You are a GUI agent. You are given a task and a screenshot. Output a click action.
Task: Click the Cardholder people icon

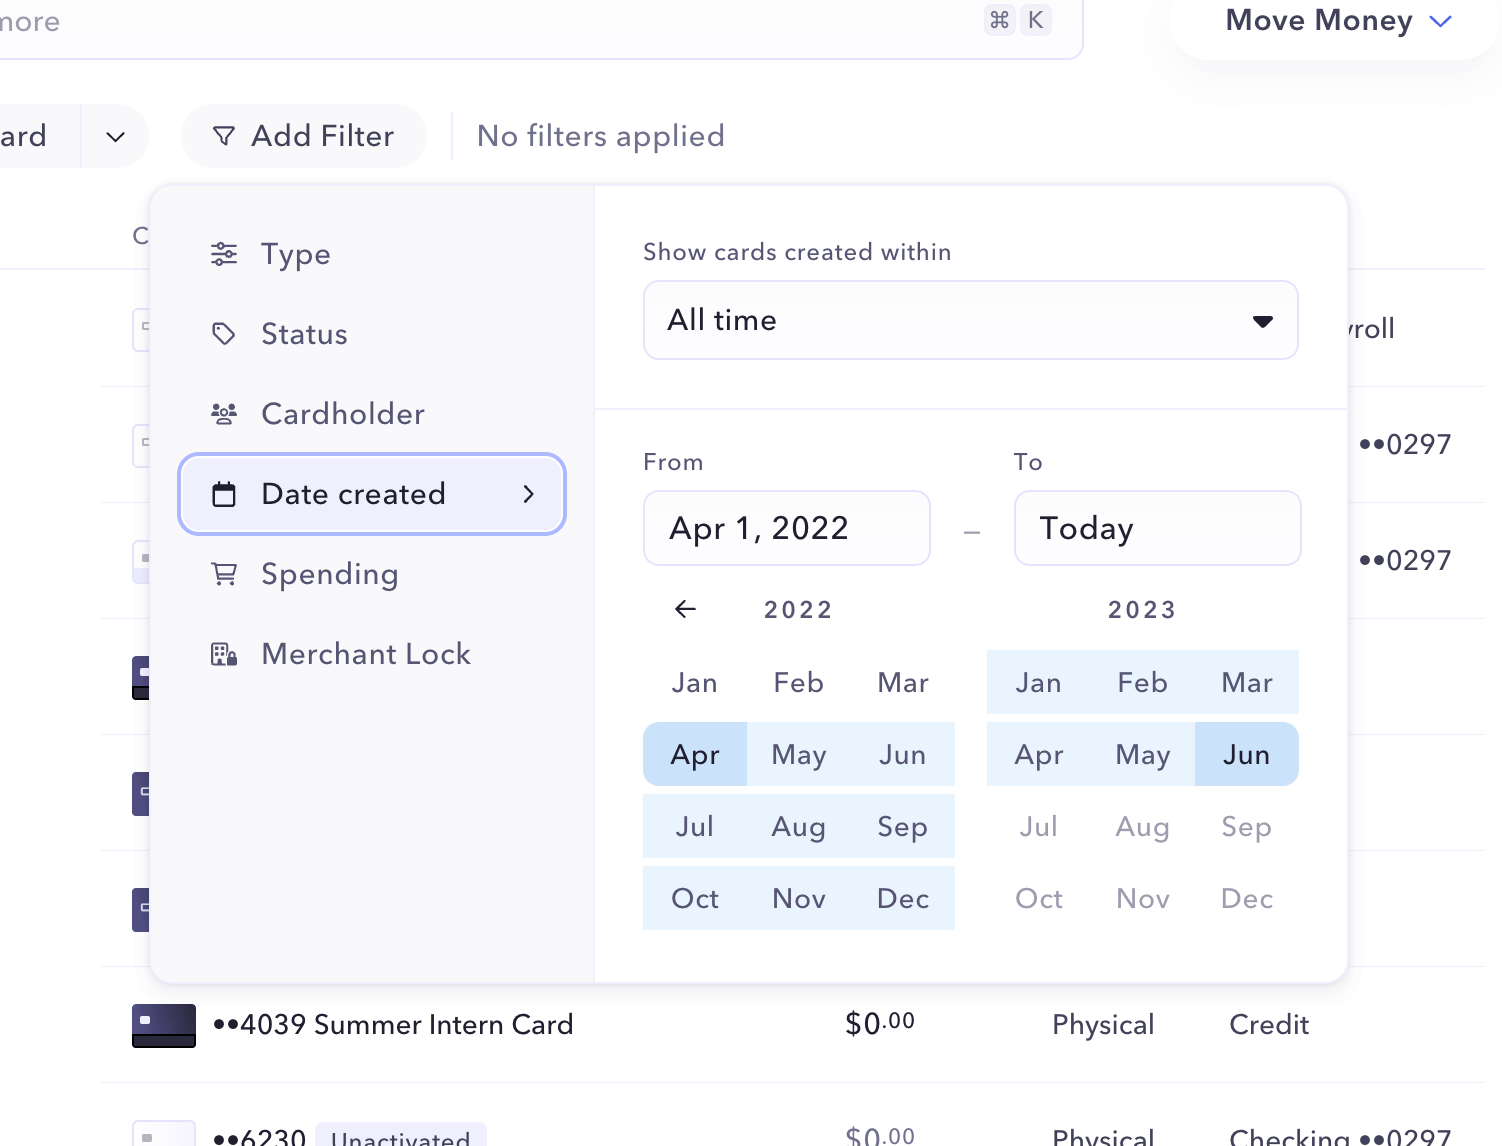[224, 414]
